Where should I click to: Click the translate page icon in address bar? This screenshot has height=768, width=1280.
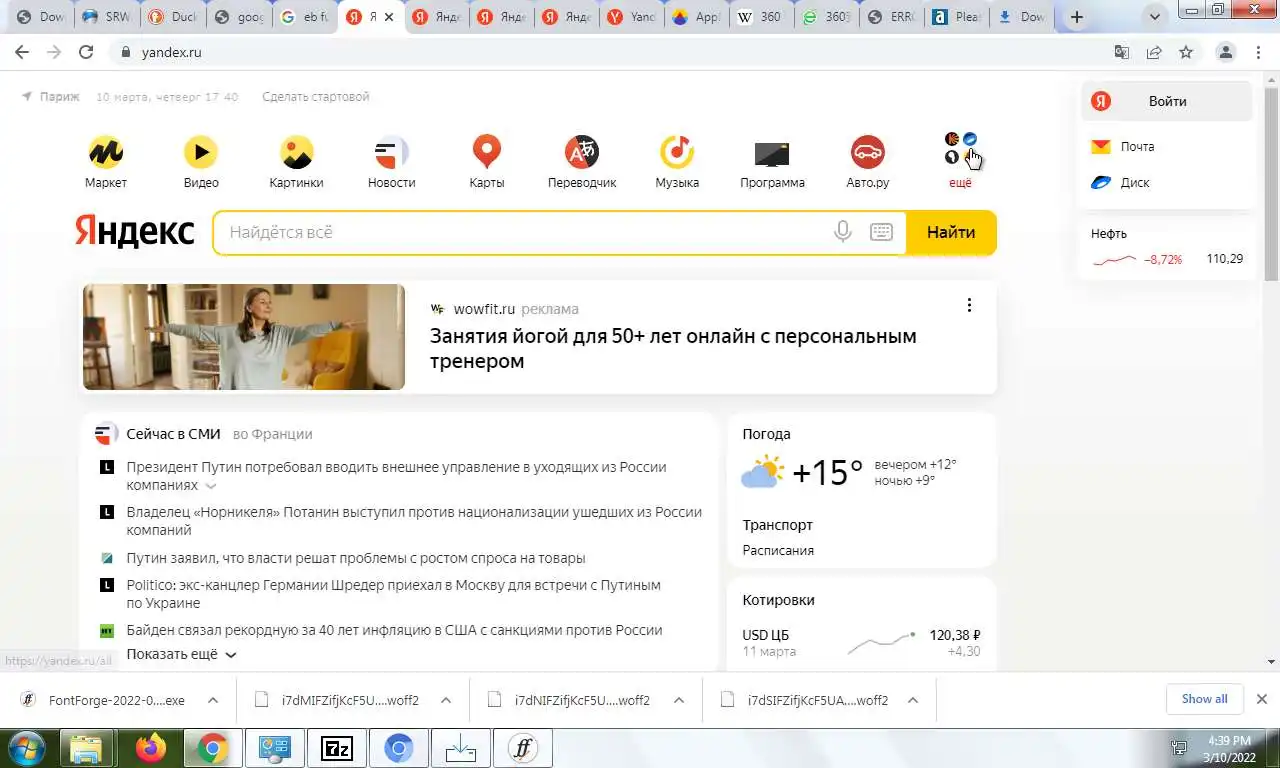[x=1122, y=52]
